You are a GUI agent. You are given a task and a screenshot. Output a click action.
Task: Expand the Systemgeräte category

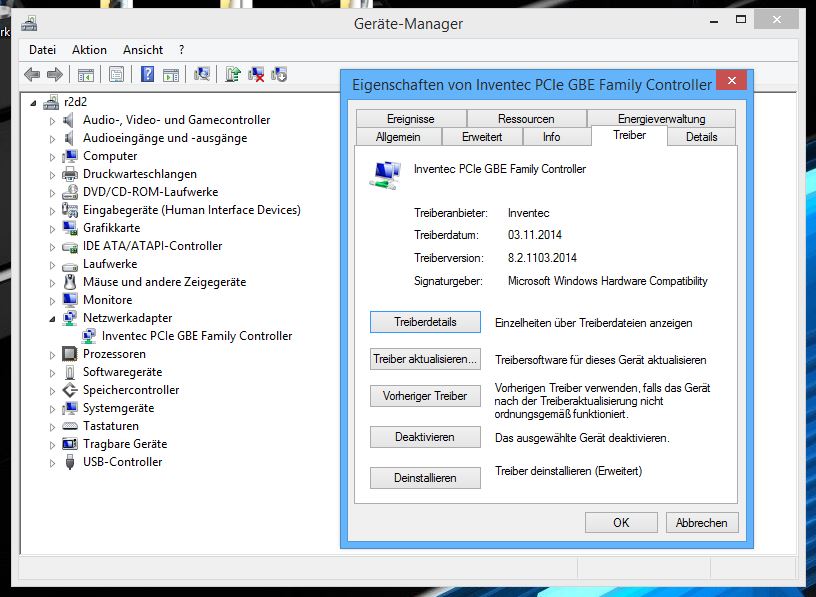tap(52, 409)
